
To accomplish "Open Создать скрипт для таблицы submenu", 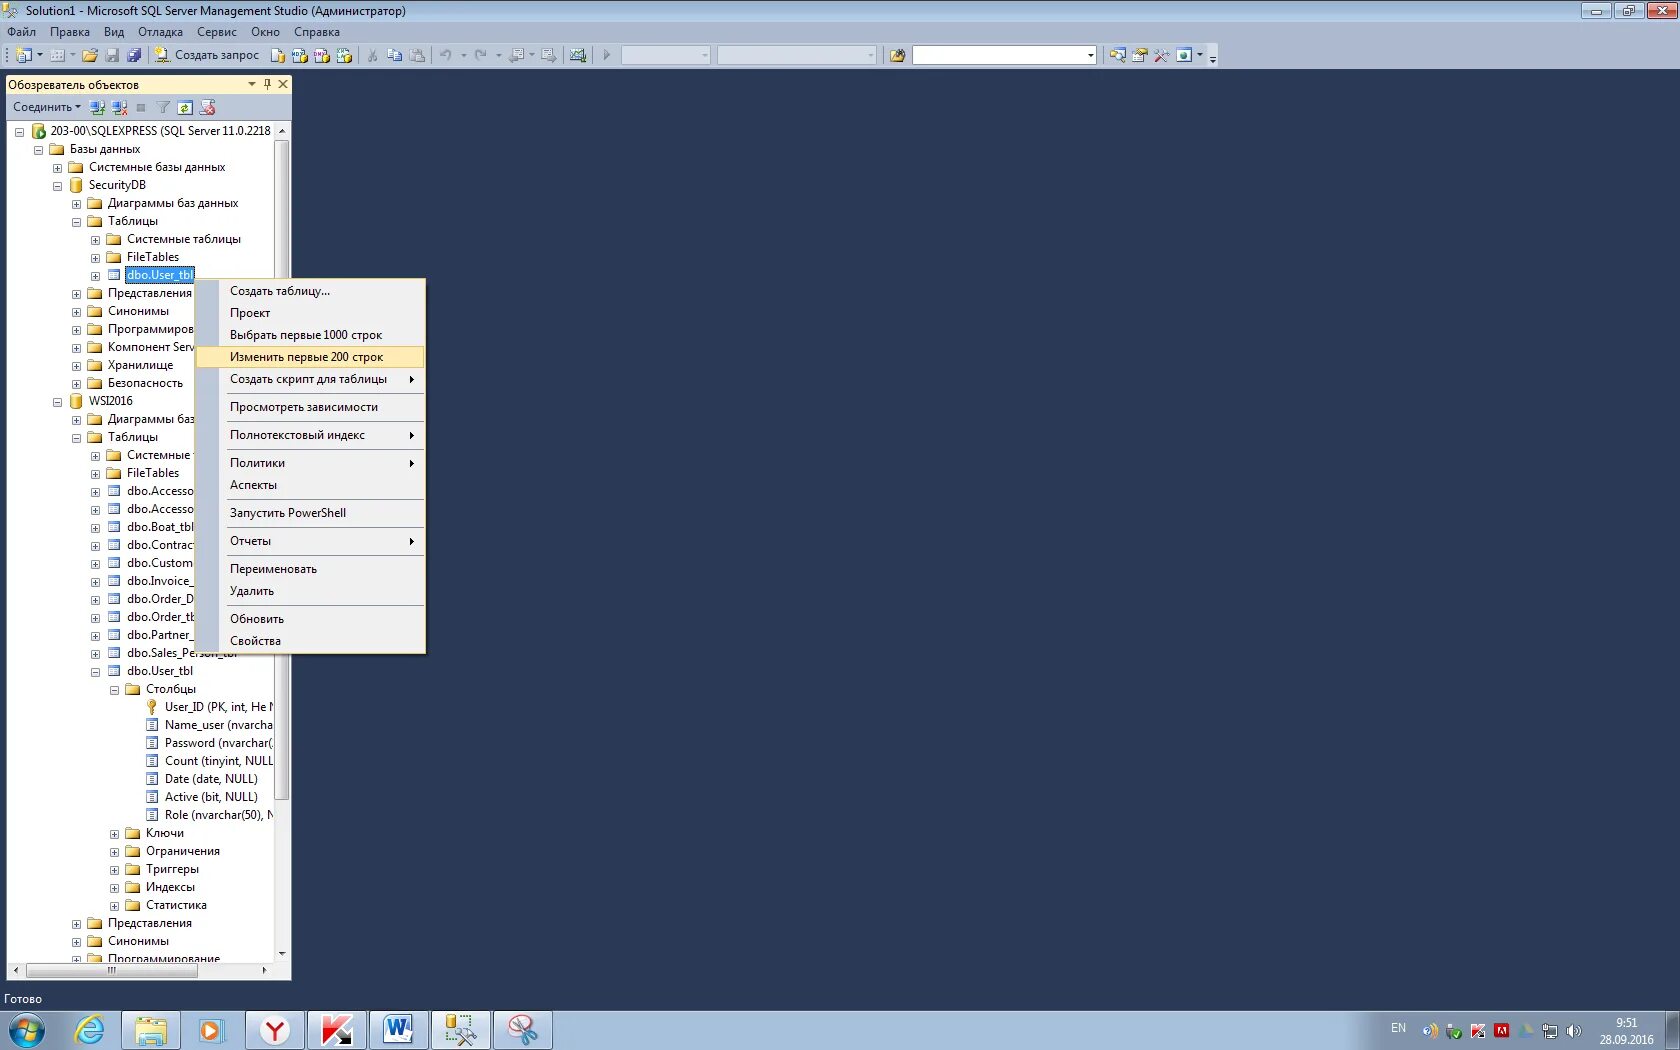I will tap(310, 379).
